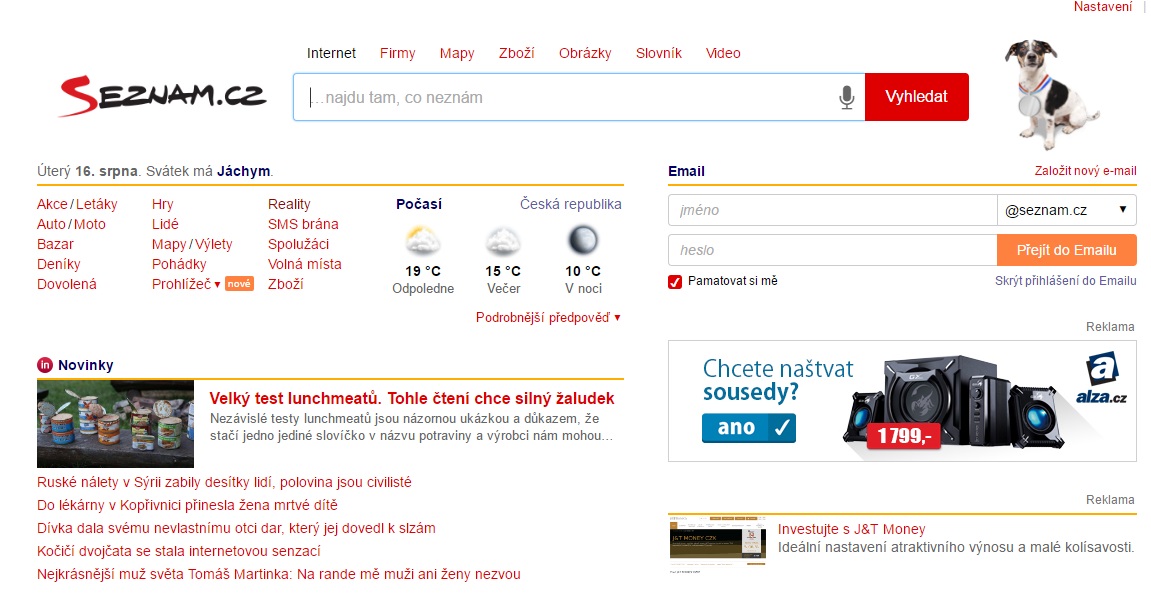Open the Prohlížeč service link
1151x596 pixels.
click(x=181, y=284)
